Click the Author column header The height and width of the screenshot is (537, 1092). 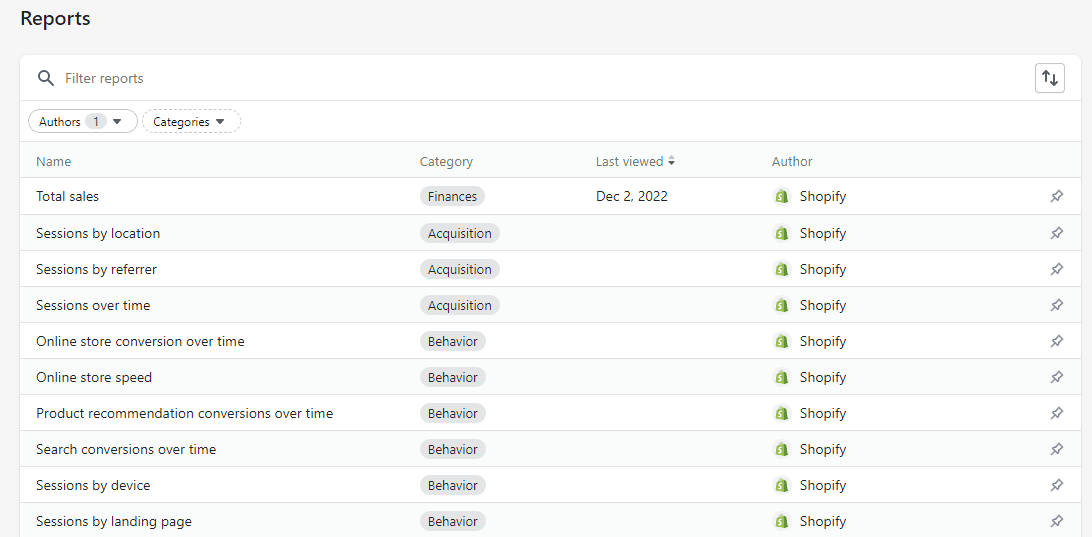click(x=792, y=162)
